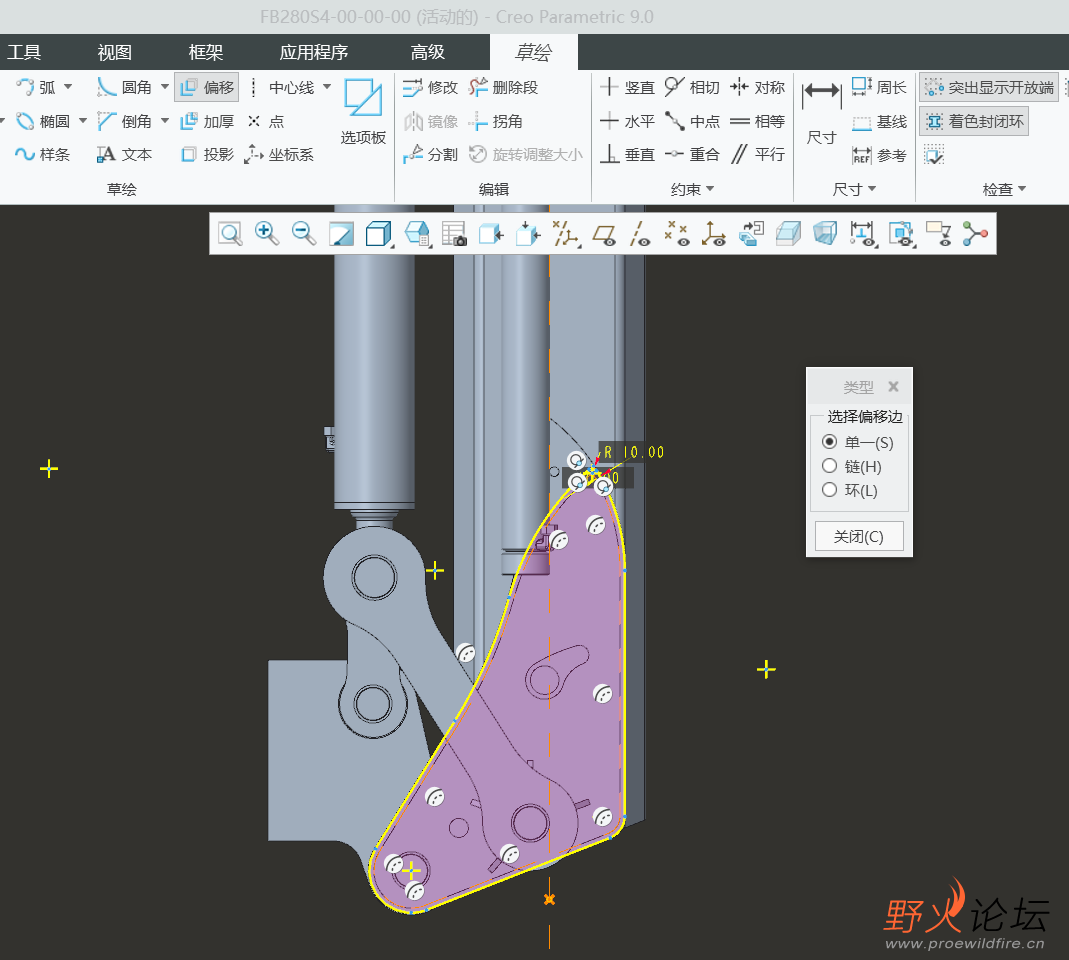Click the R 10.00 radius dimension

(633, 452)
